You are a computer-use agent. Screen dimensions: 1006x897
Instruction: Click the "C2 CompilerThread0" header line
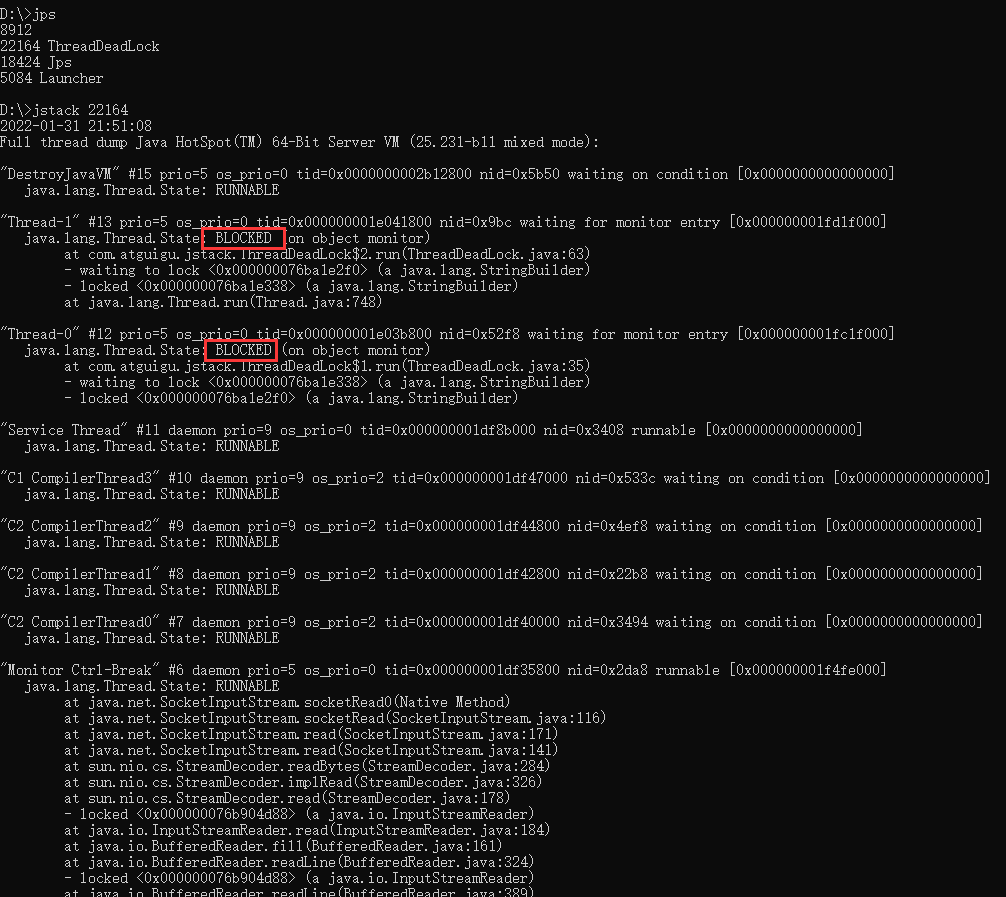click(491, 622)
